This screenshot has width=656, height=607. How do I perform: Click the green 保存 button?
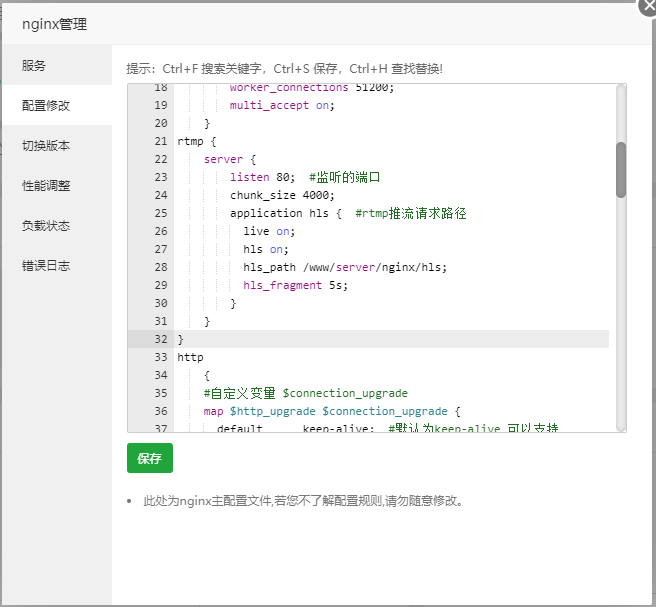tap(150, 458)
